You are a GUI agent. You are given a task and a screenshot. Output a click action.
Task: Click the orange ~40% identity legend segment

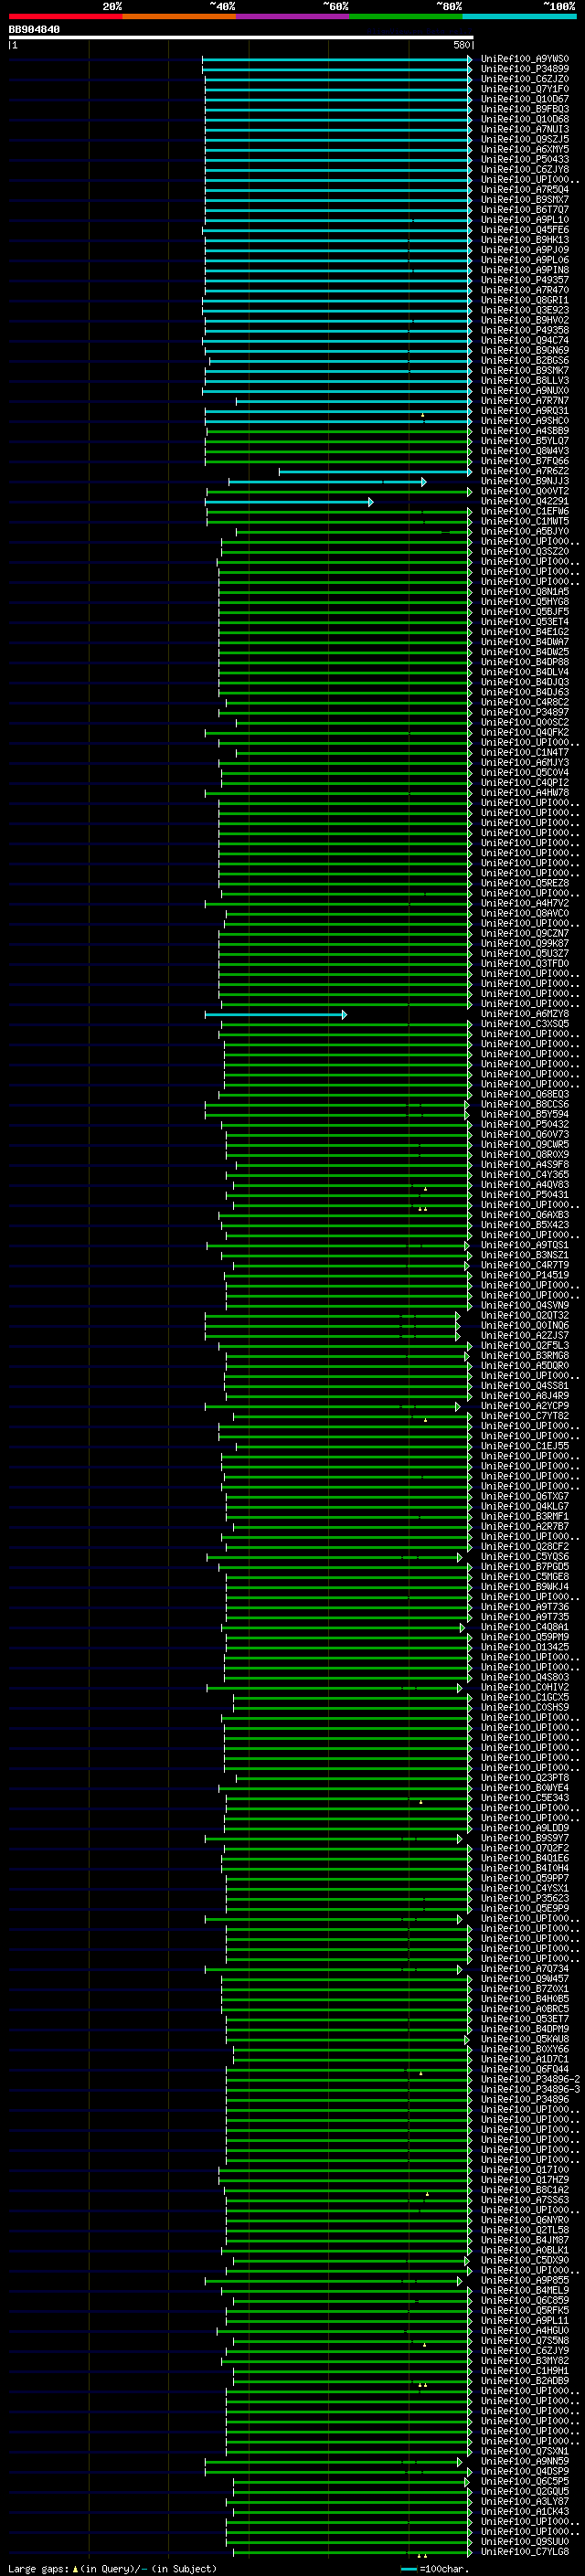[179, 16]
